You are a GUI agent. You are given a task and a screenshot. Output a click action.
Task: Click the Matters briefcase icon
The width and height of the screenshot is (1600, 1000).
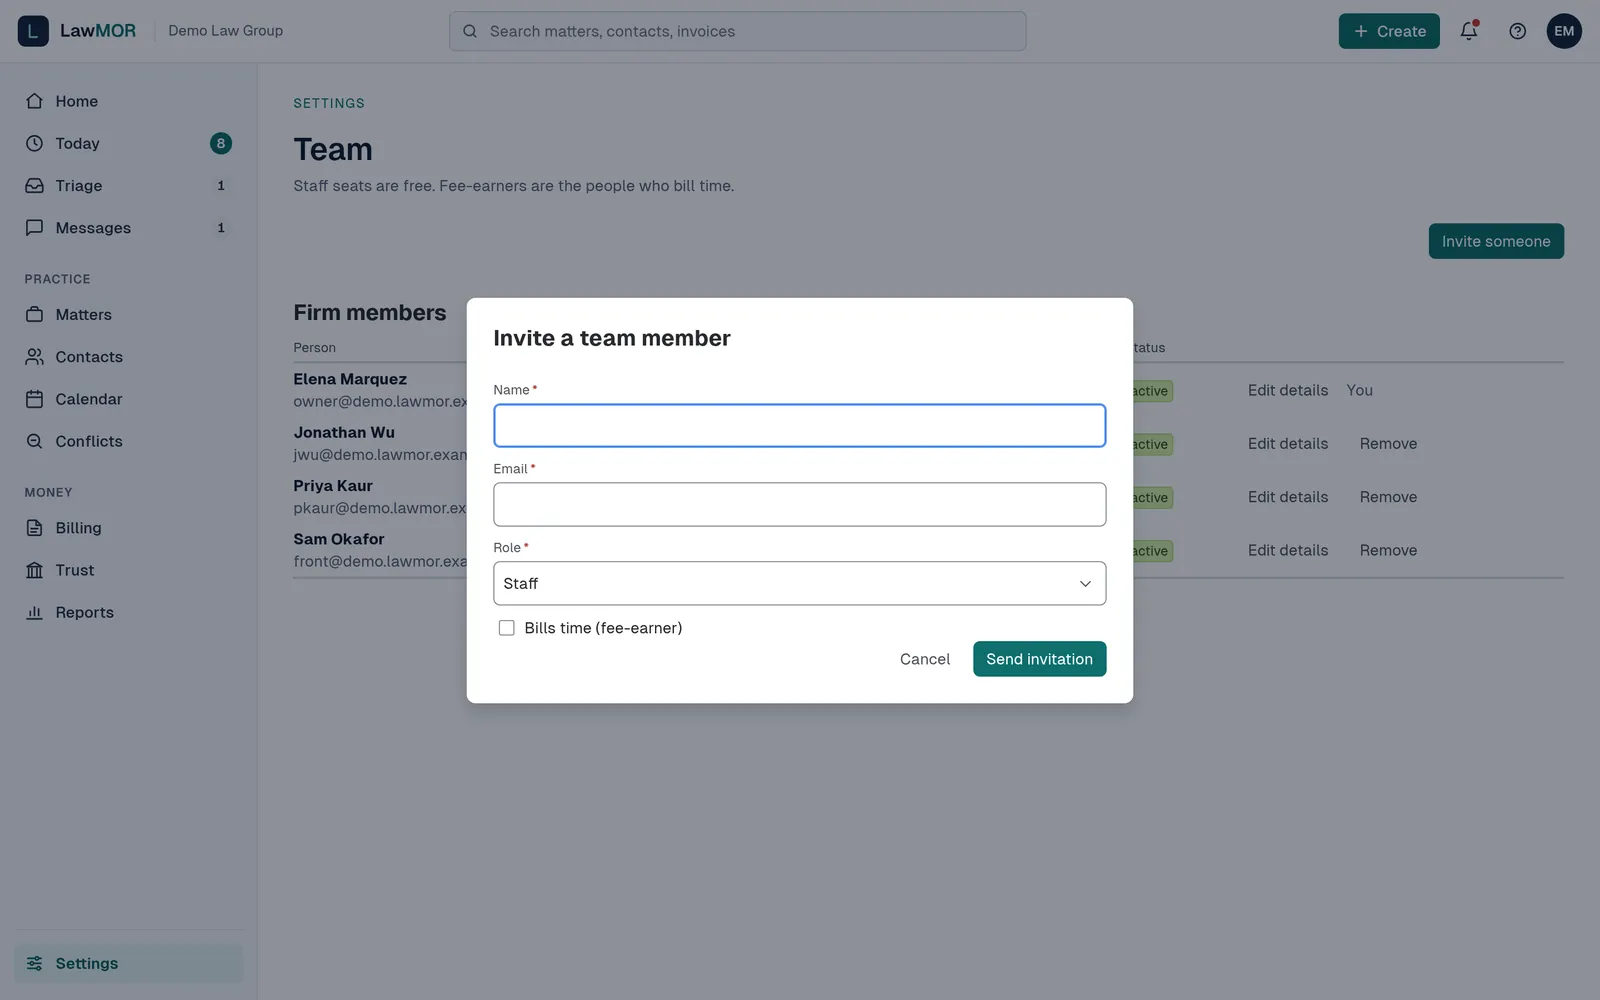[34, 314]
